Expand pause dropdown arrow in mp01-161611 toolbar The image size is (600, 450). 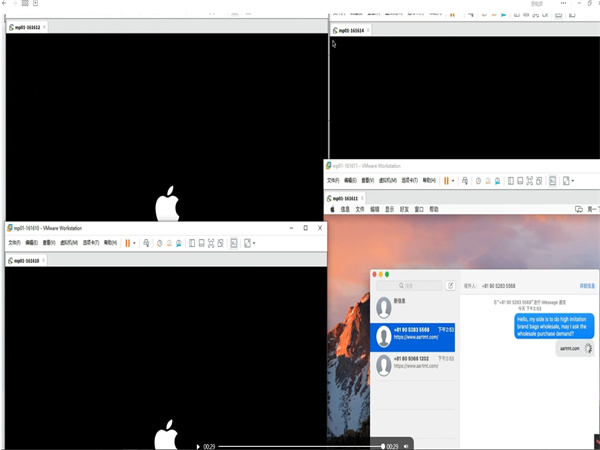454,181
